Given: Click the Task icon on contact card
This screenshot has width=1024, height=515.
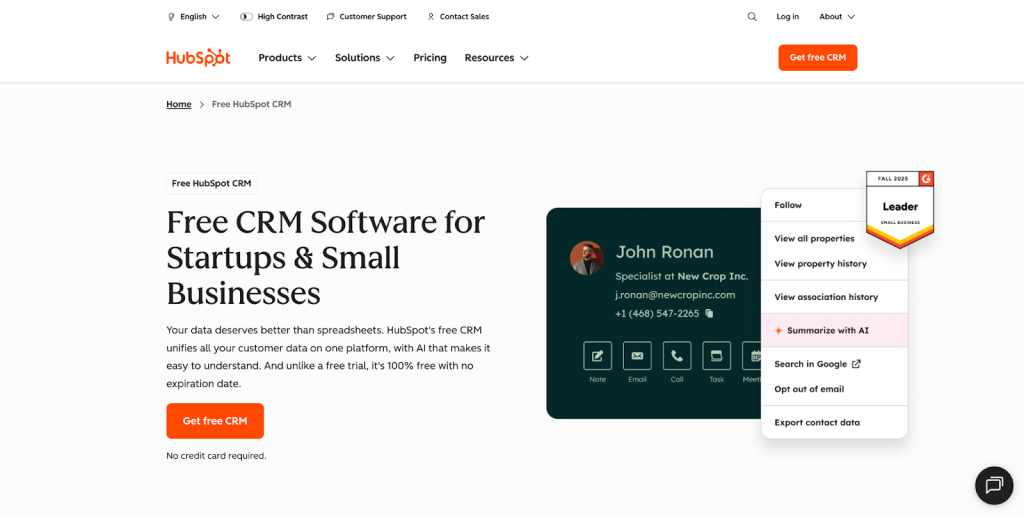Looking at the screenshot, I should 716,356.
